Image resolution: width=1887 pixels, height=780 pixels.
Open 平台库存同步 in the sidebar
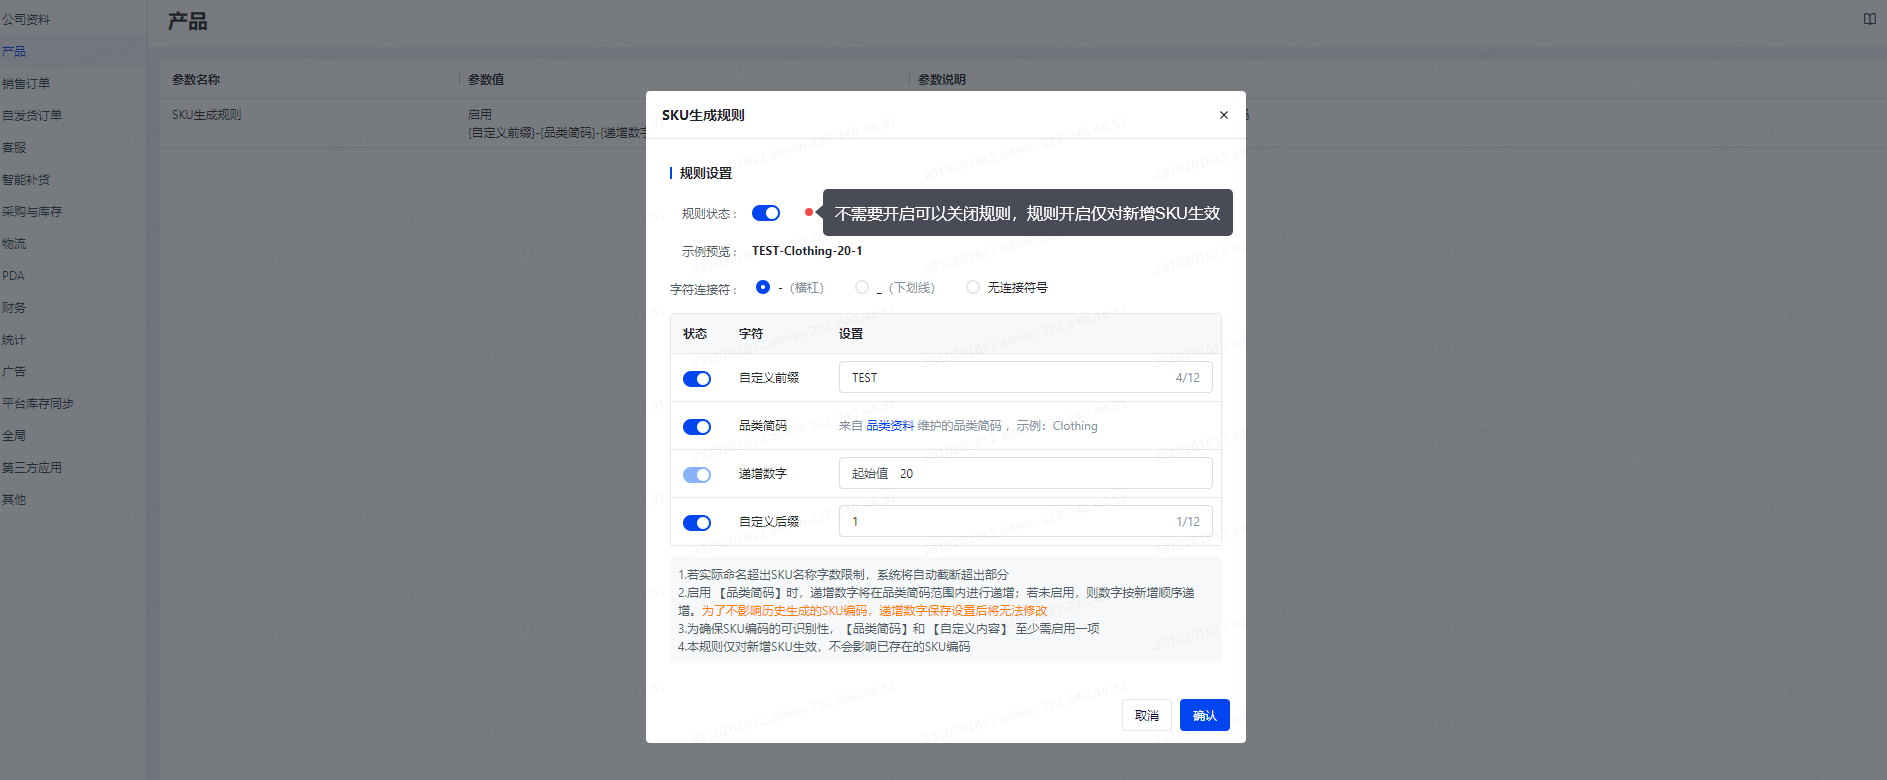(38, 403)
